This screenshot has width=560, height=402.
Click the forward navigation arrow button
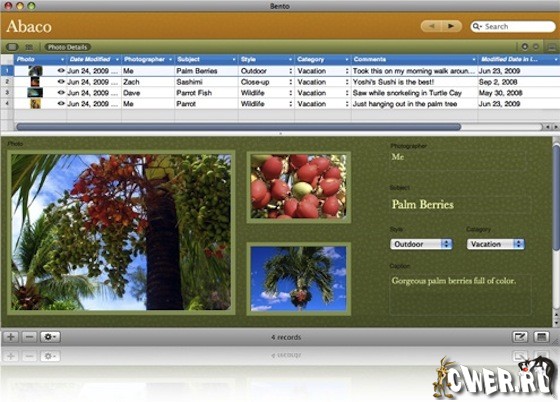[451, 26]
